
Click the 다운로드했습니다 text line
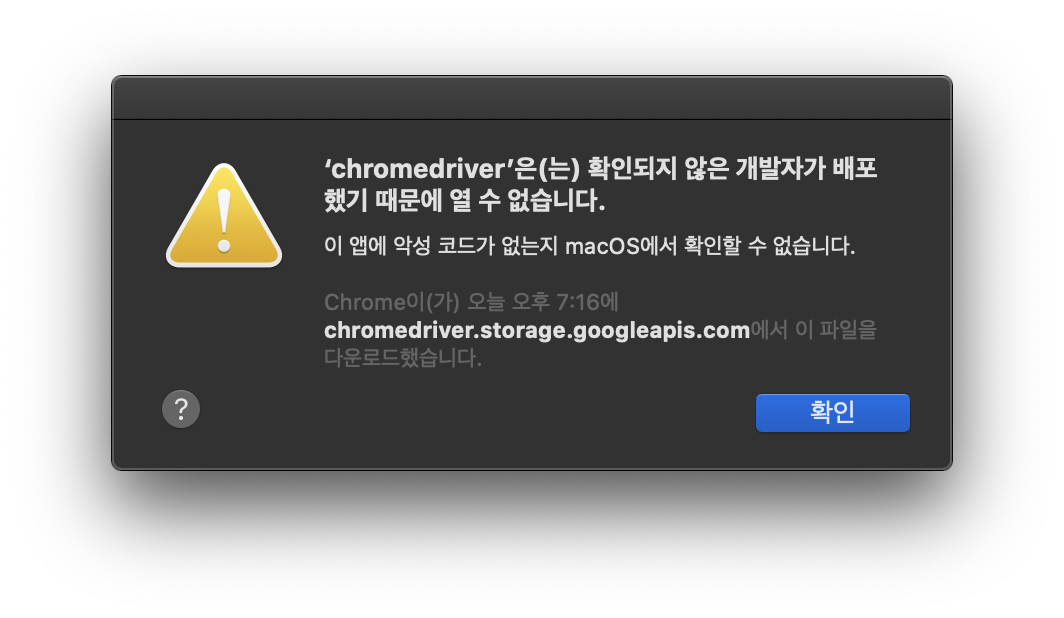click(403, 358)
